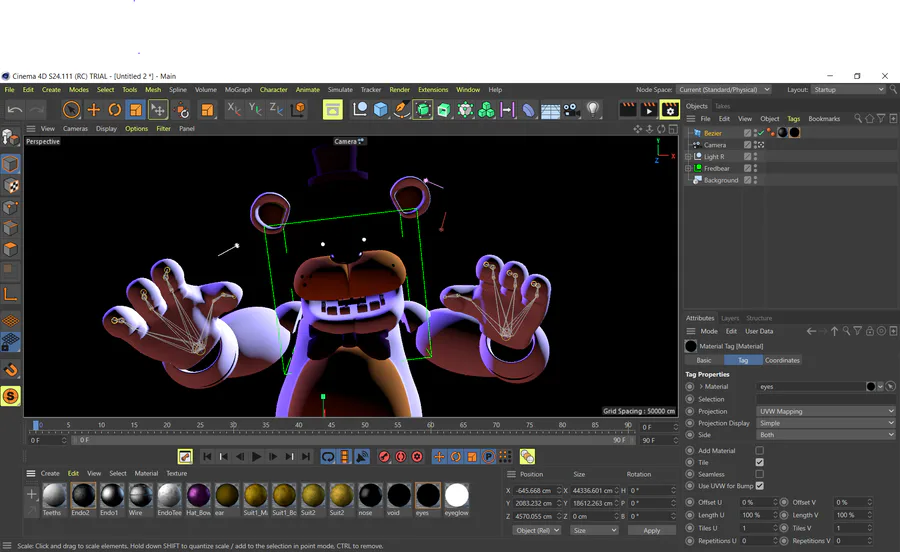
Task: Open the Character menu
Action: [x=273, y=90]
